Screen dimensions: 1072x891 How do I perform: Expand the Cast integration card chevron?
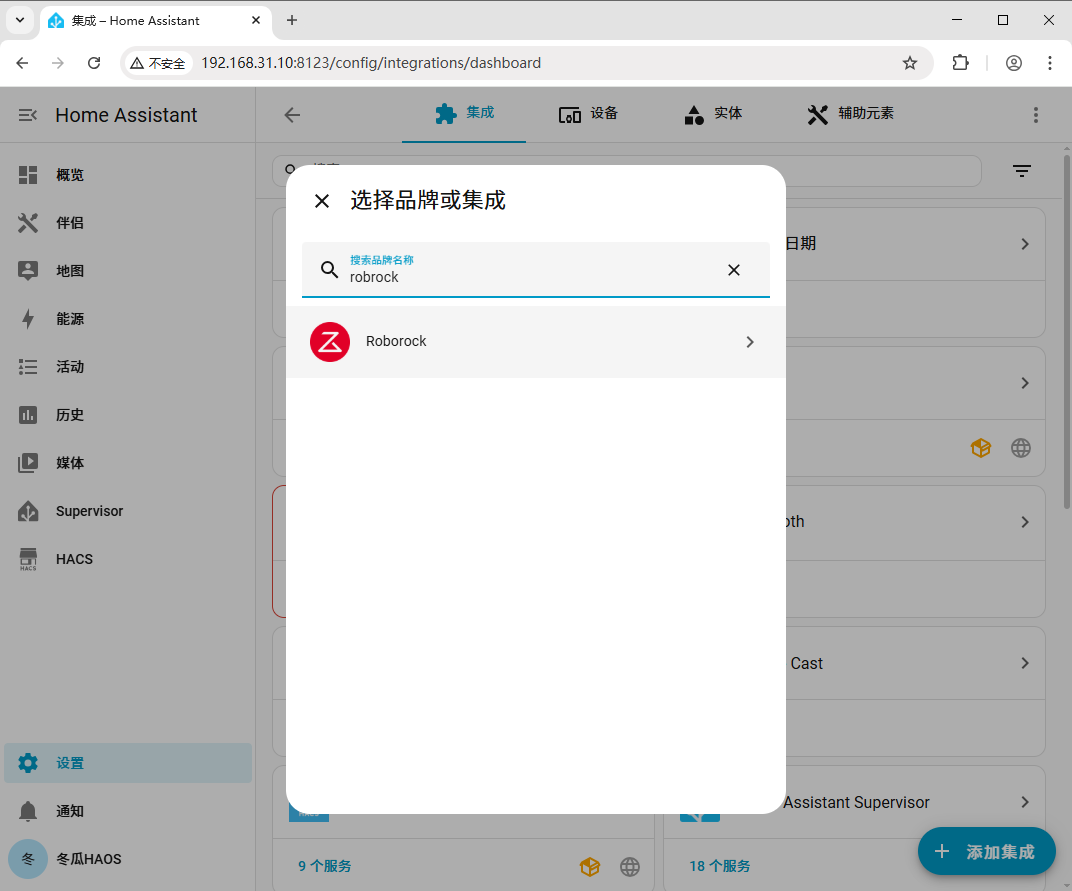click(x=1025, y=663)
